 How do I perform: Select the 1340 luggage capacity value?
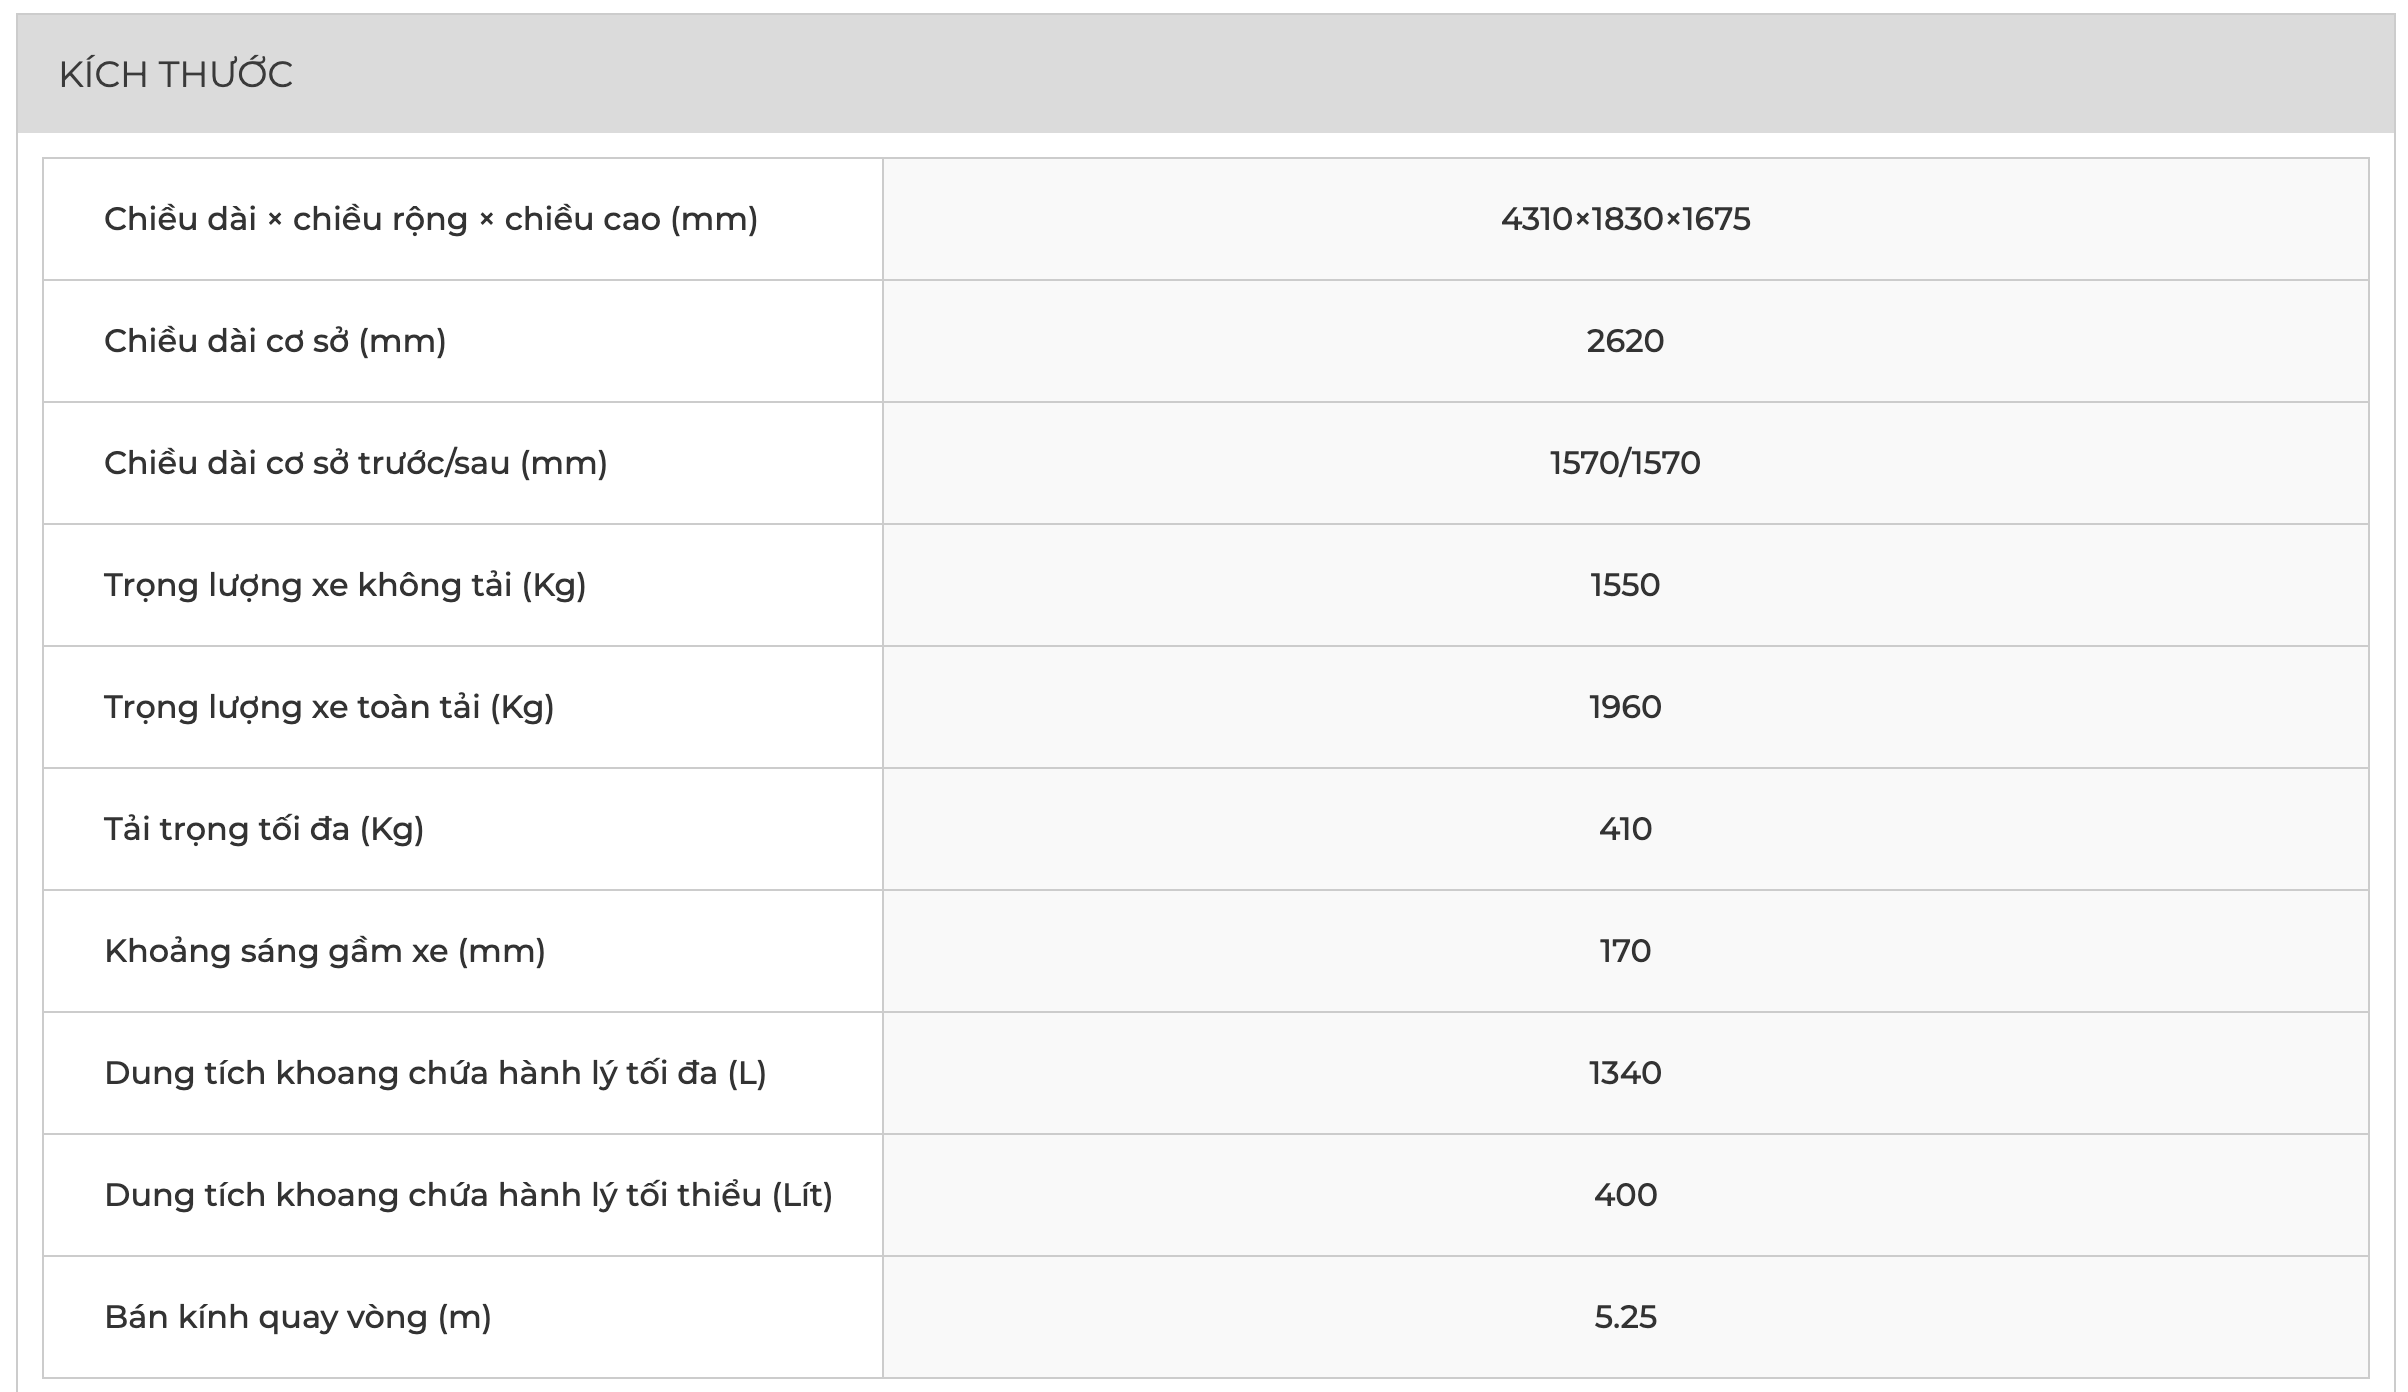tap(1625, 1073)
